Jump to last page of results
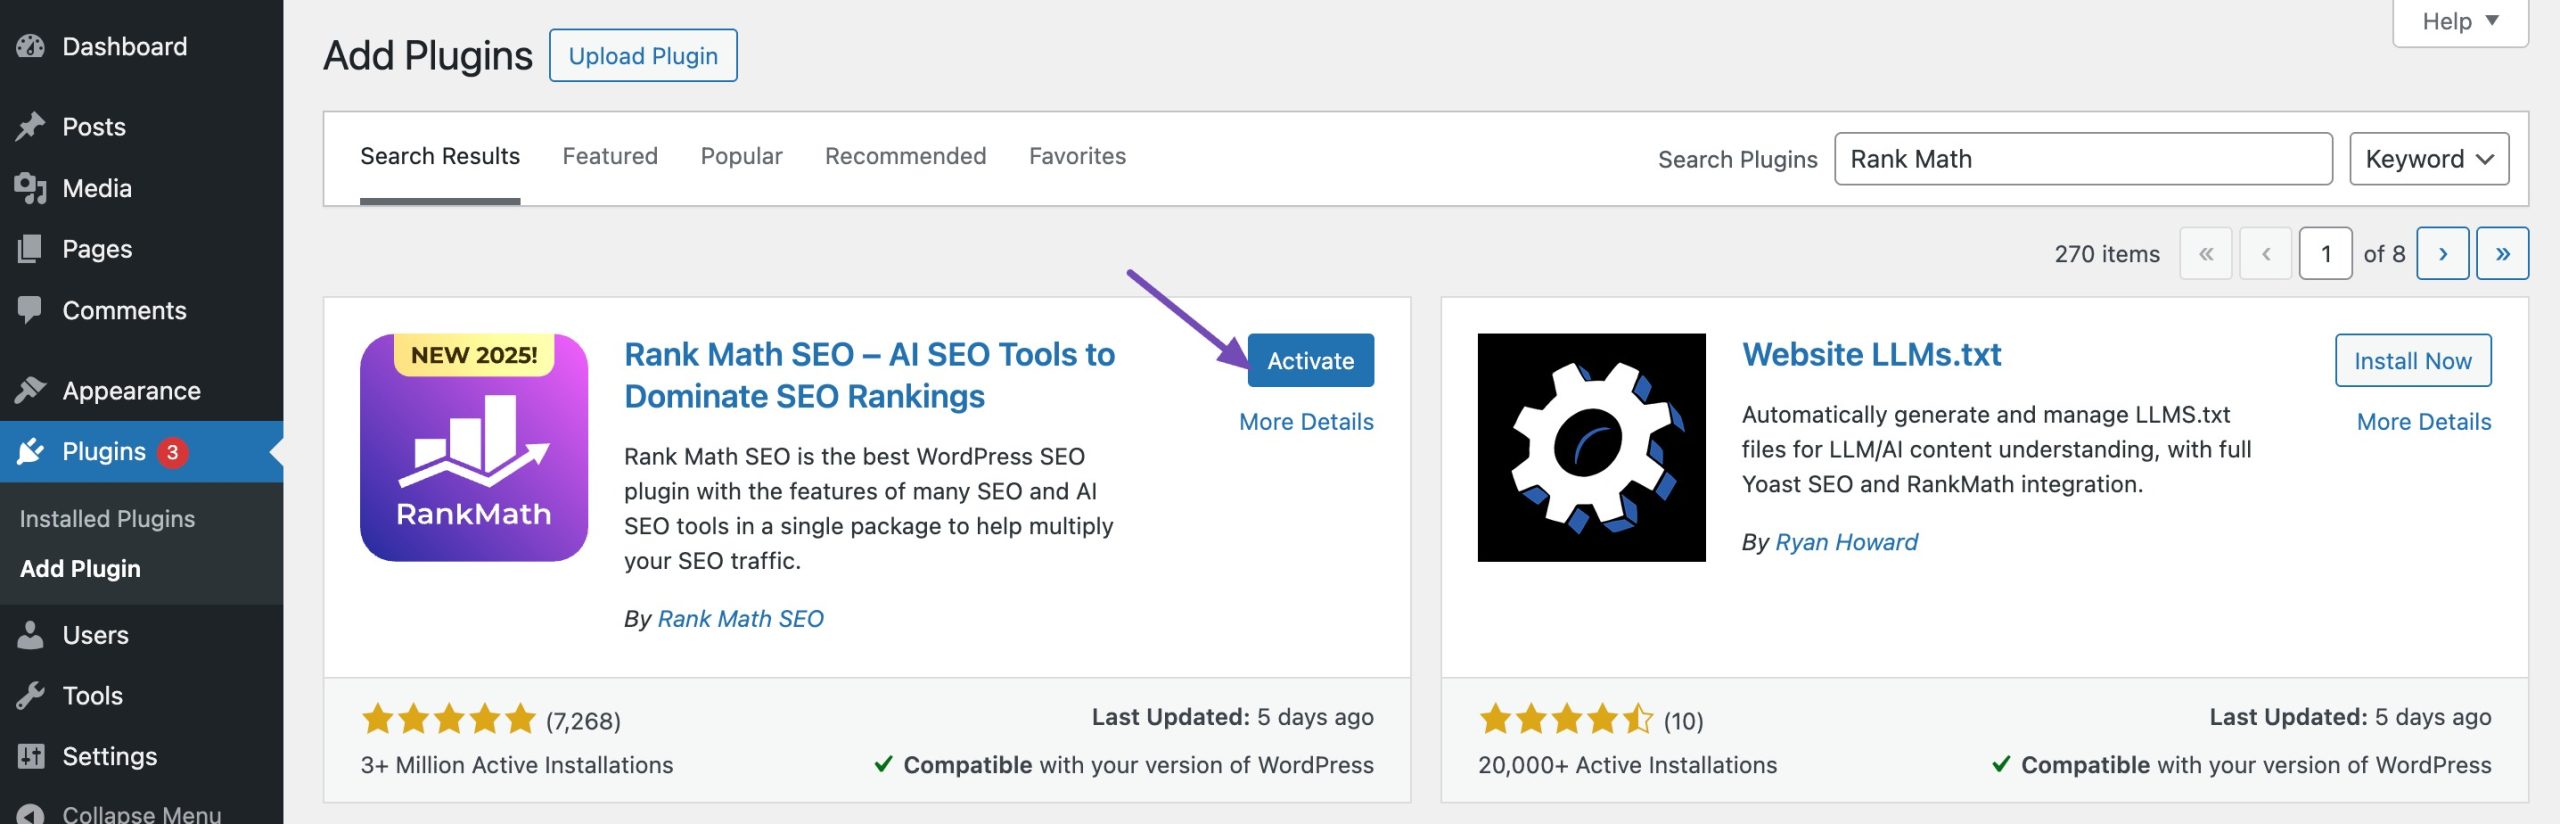This screenshot has width=2560, height=824. [2502, 253]
